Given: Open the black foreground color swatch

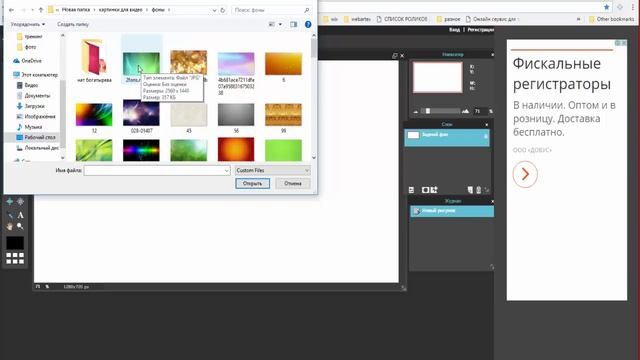Looking at the screenshot, I should 15,242.
